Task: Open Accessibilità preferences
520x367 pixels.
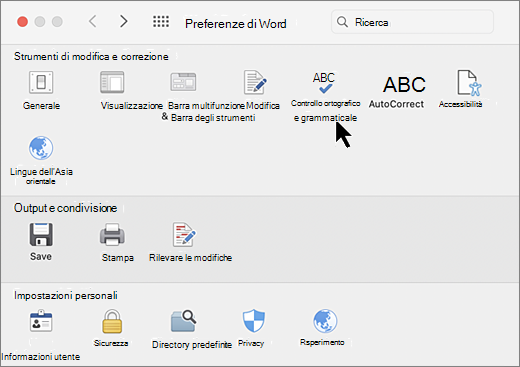Action: click(x=469, y=83)
